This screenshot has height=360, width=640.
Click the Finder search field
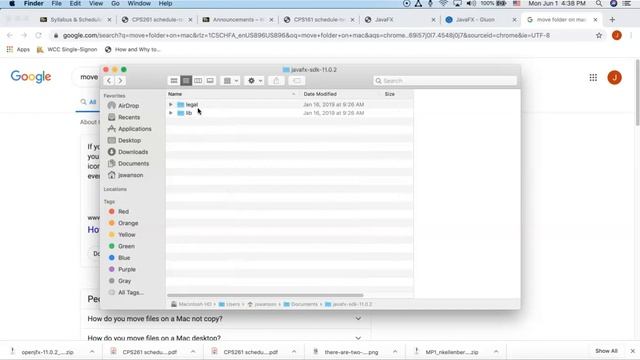[445, 81]
